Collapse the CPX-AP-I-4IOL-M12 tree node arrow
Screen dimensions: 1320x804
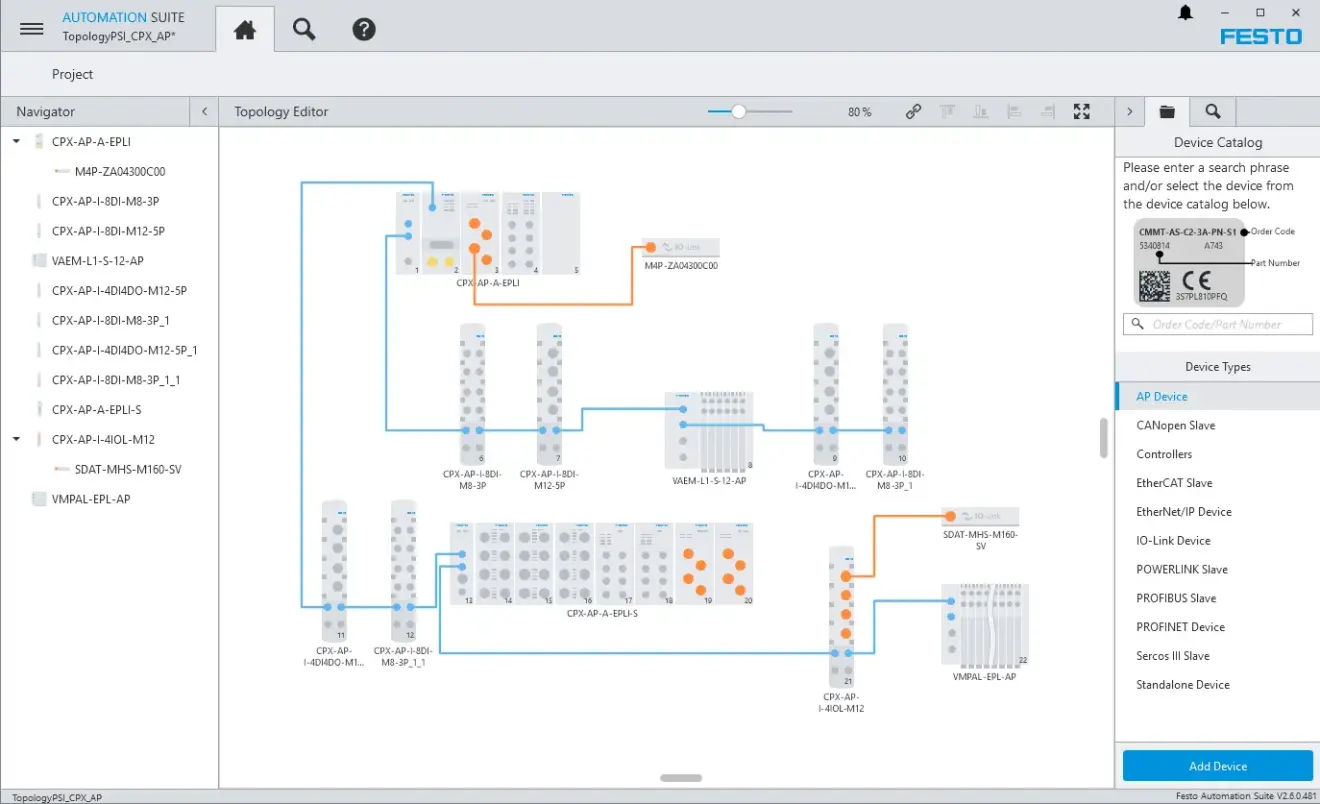tap(16, 439)
